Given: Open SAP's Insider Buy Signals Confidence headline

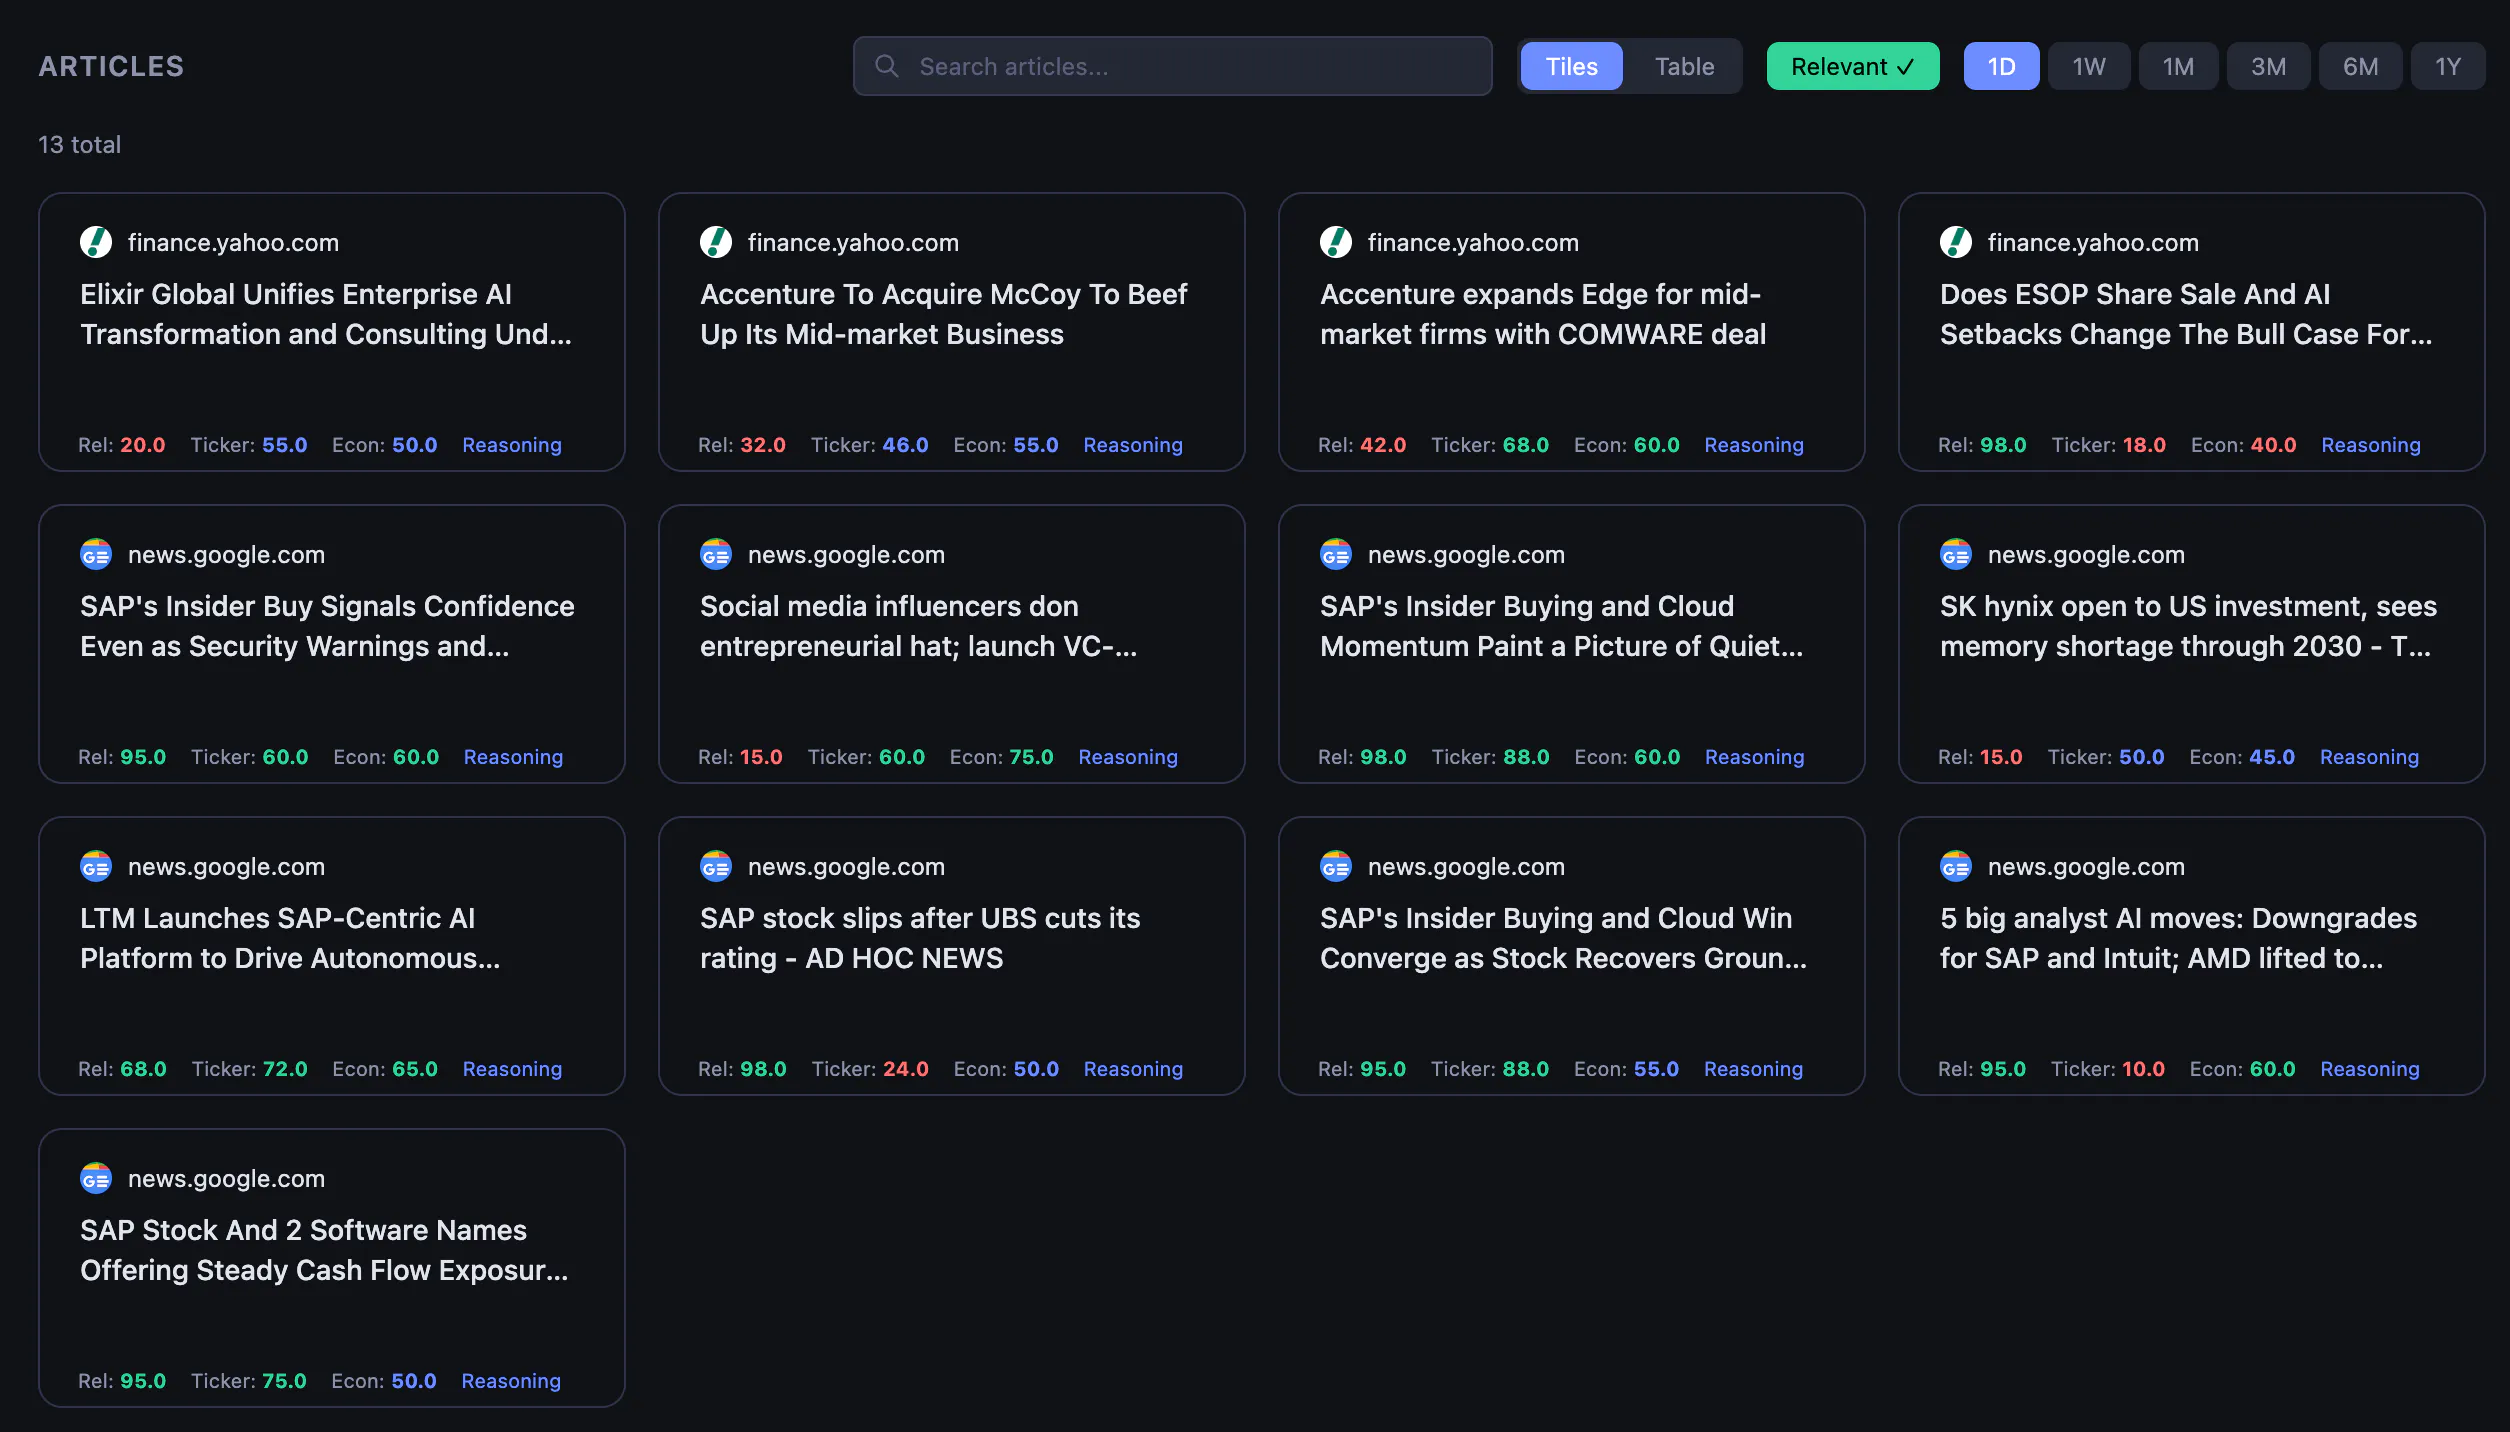Looking at the screenshot, I should click(327, 626).
